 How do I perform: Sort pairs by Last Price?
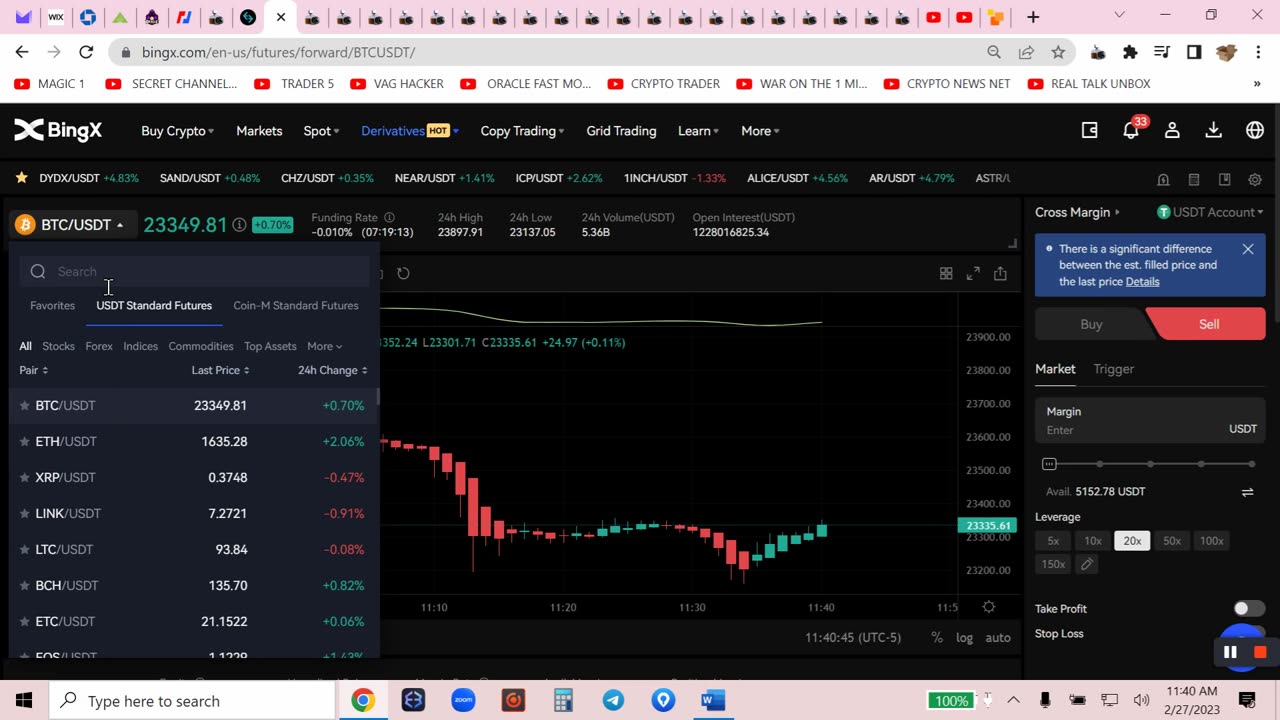click(x=220, y=370)
